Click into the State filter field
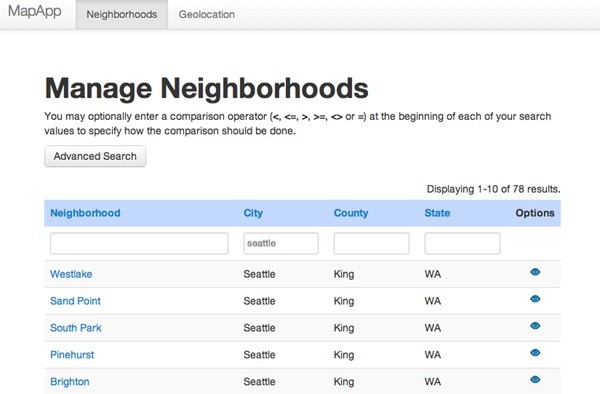This screenshot has height=394, width=600. (x=462, y=243)
